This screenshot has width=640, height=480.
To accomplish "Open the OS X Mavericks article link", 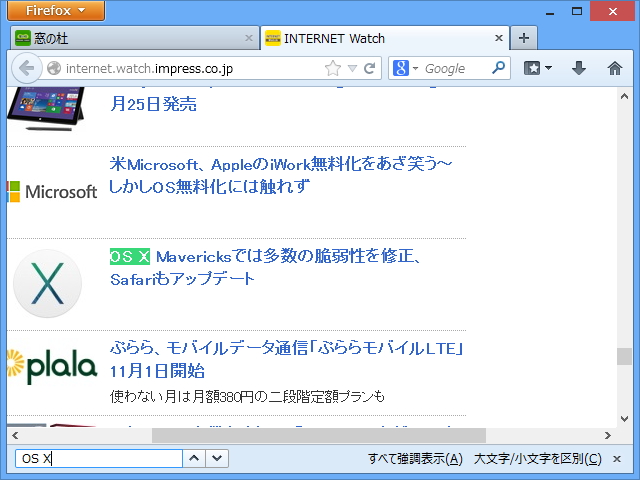I will 265,268.
